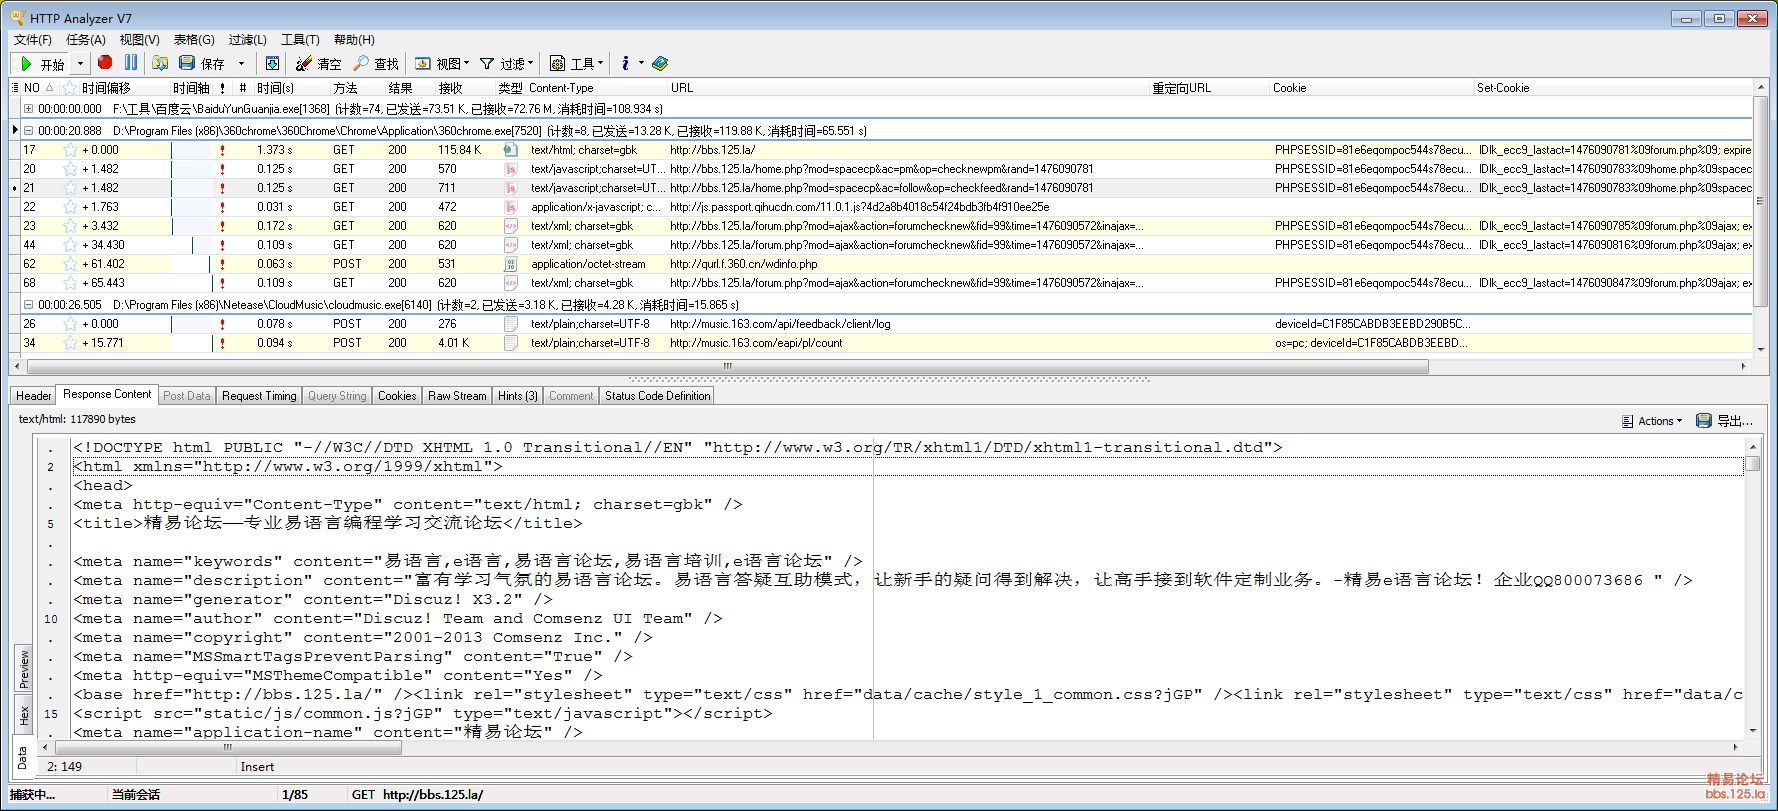
Task: Open the 查找 search tool
Action: tap(376, 63)
